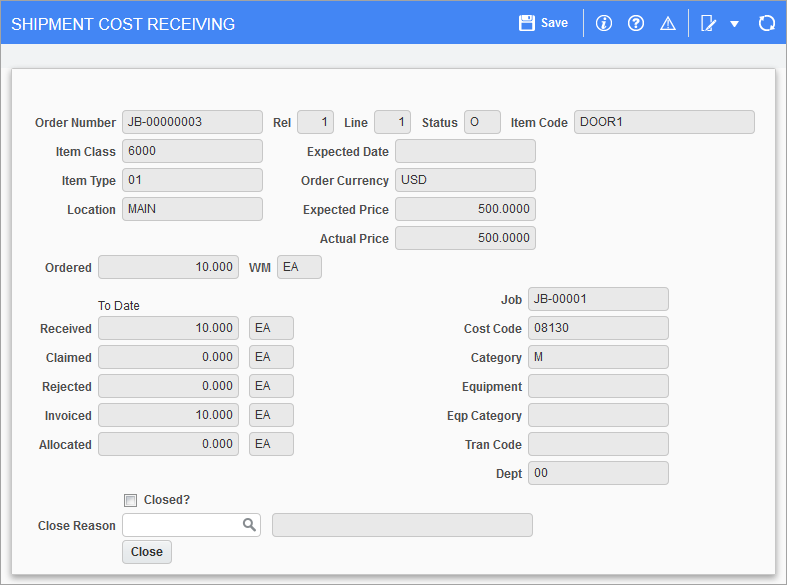Screen dimensions: 787x585
Task: Click the Status field showing O
Action: pyautogui.click(x=482, y=122)
